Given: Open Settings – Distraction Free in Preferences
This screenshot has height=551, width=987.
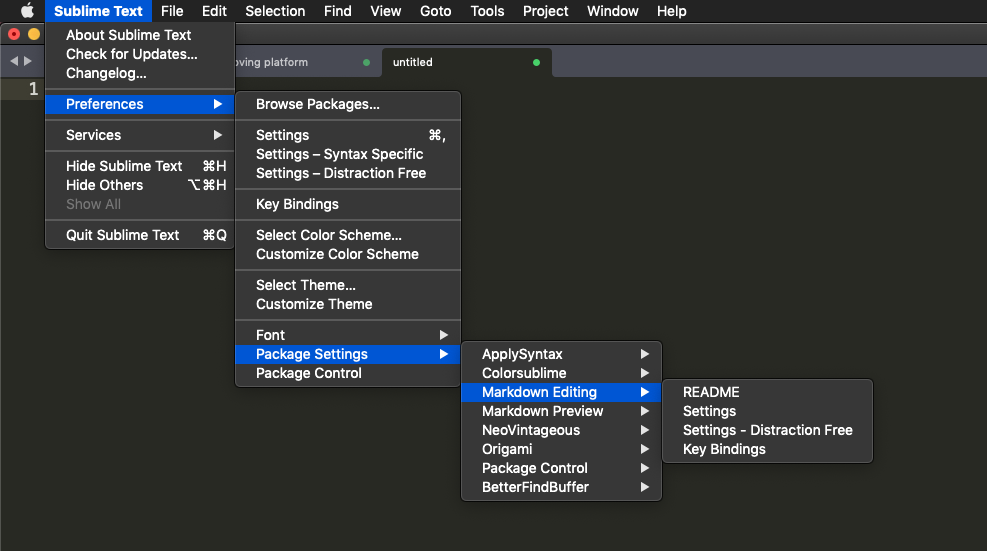Looking at the screenshot, I should [x=348, y=173].
